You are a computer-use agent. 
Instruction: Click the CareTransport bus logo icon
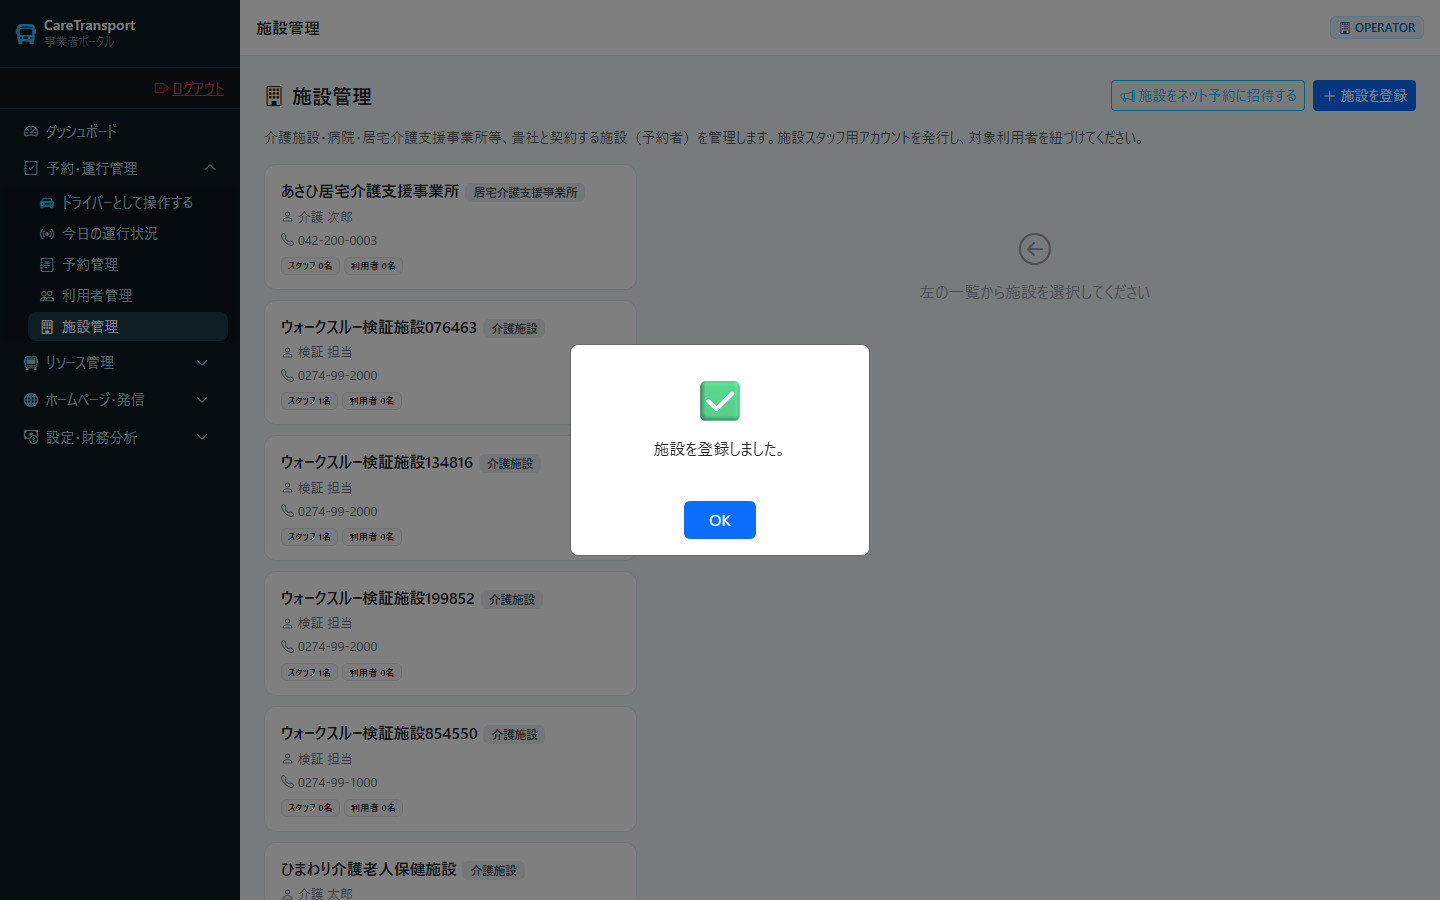click(x=26, y=34)
